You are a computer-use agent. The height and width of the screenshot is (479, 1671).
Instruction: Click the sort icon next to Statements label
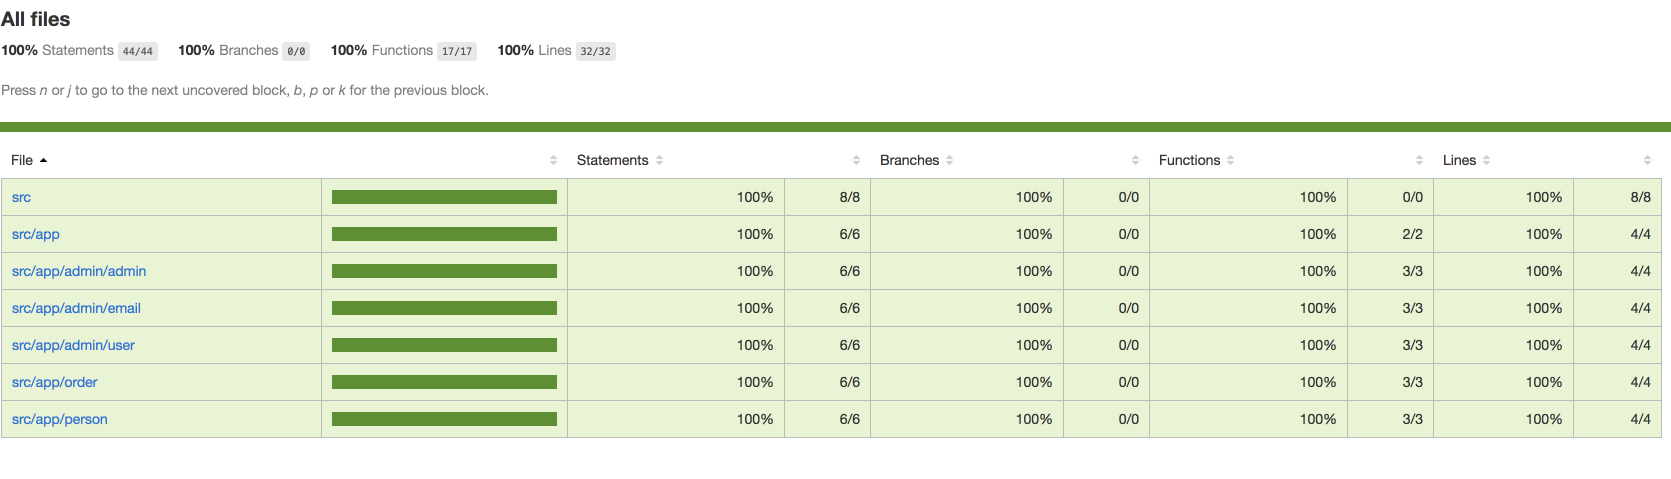[660, 160]
